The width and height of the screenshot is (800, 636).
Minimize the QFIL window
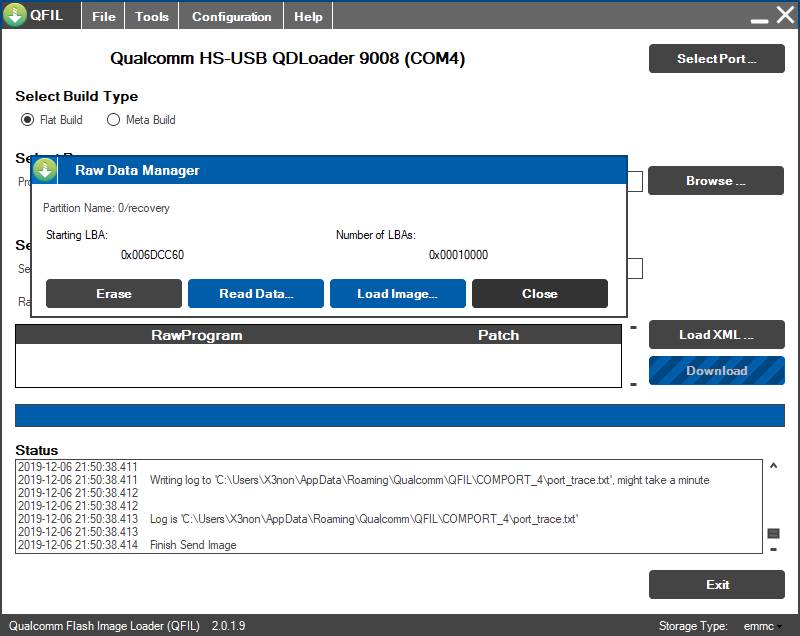(759, 20)
